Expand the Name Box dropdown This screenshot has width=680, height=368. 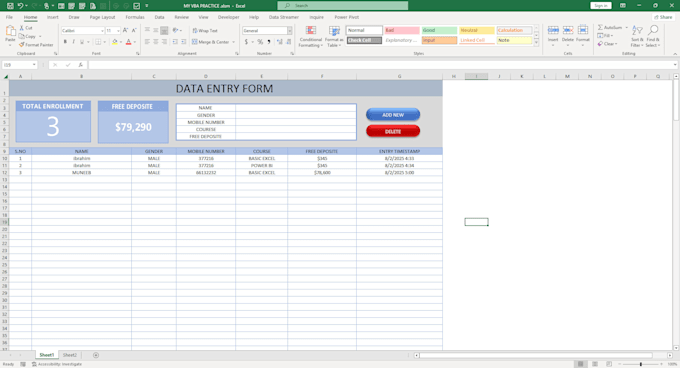[x=34, y=65]
